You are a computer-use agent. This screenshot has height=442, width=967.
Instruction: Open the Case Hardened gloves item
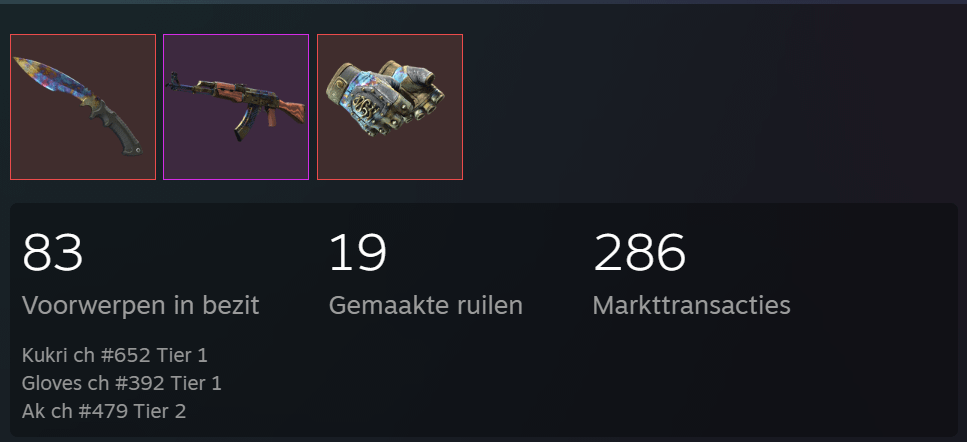(x=390, y=107)
